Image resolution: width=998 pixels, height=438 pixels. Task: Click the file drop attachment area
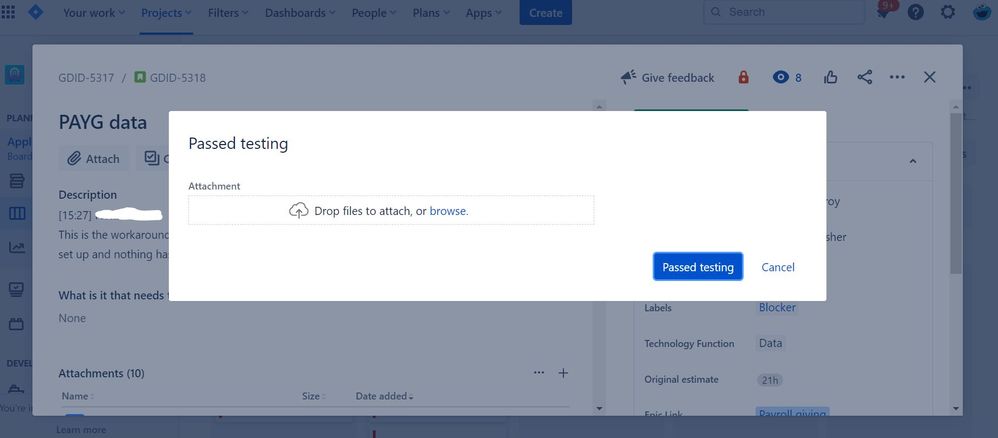point(391,210)
